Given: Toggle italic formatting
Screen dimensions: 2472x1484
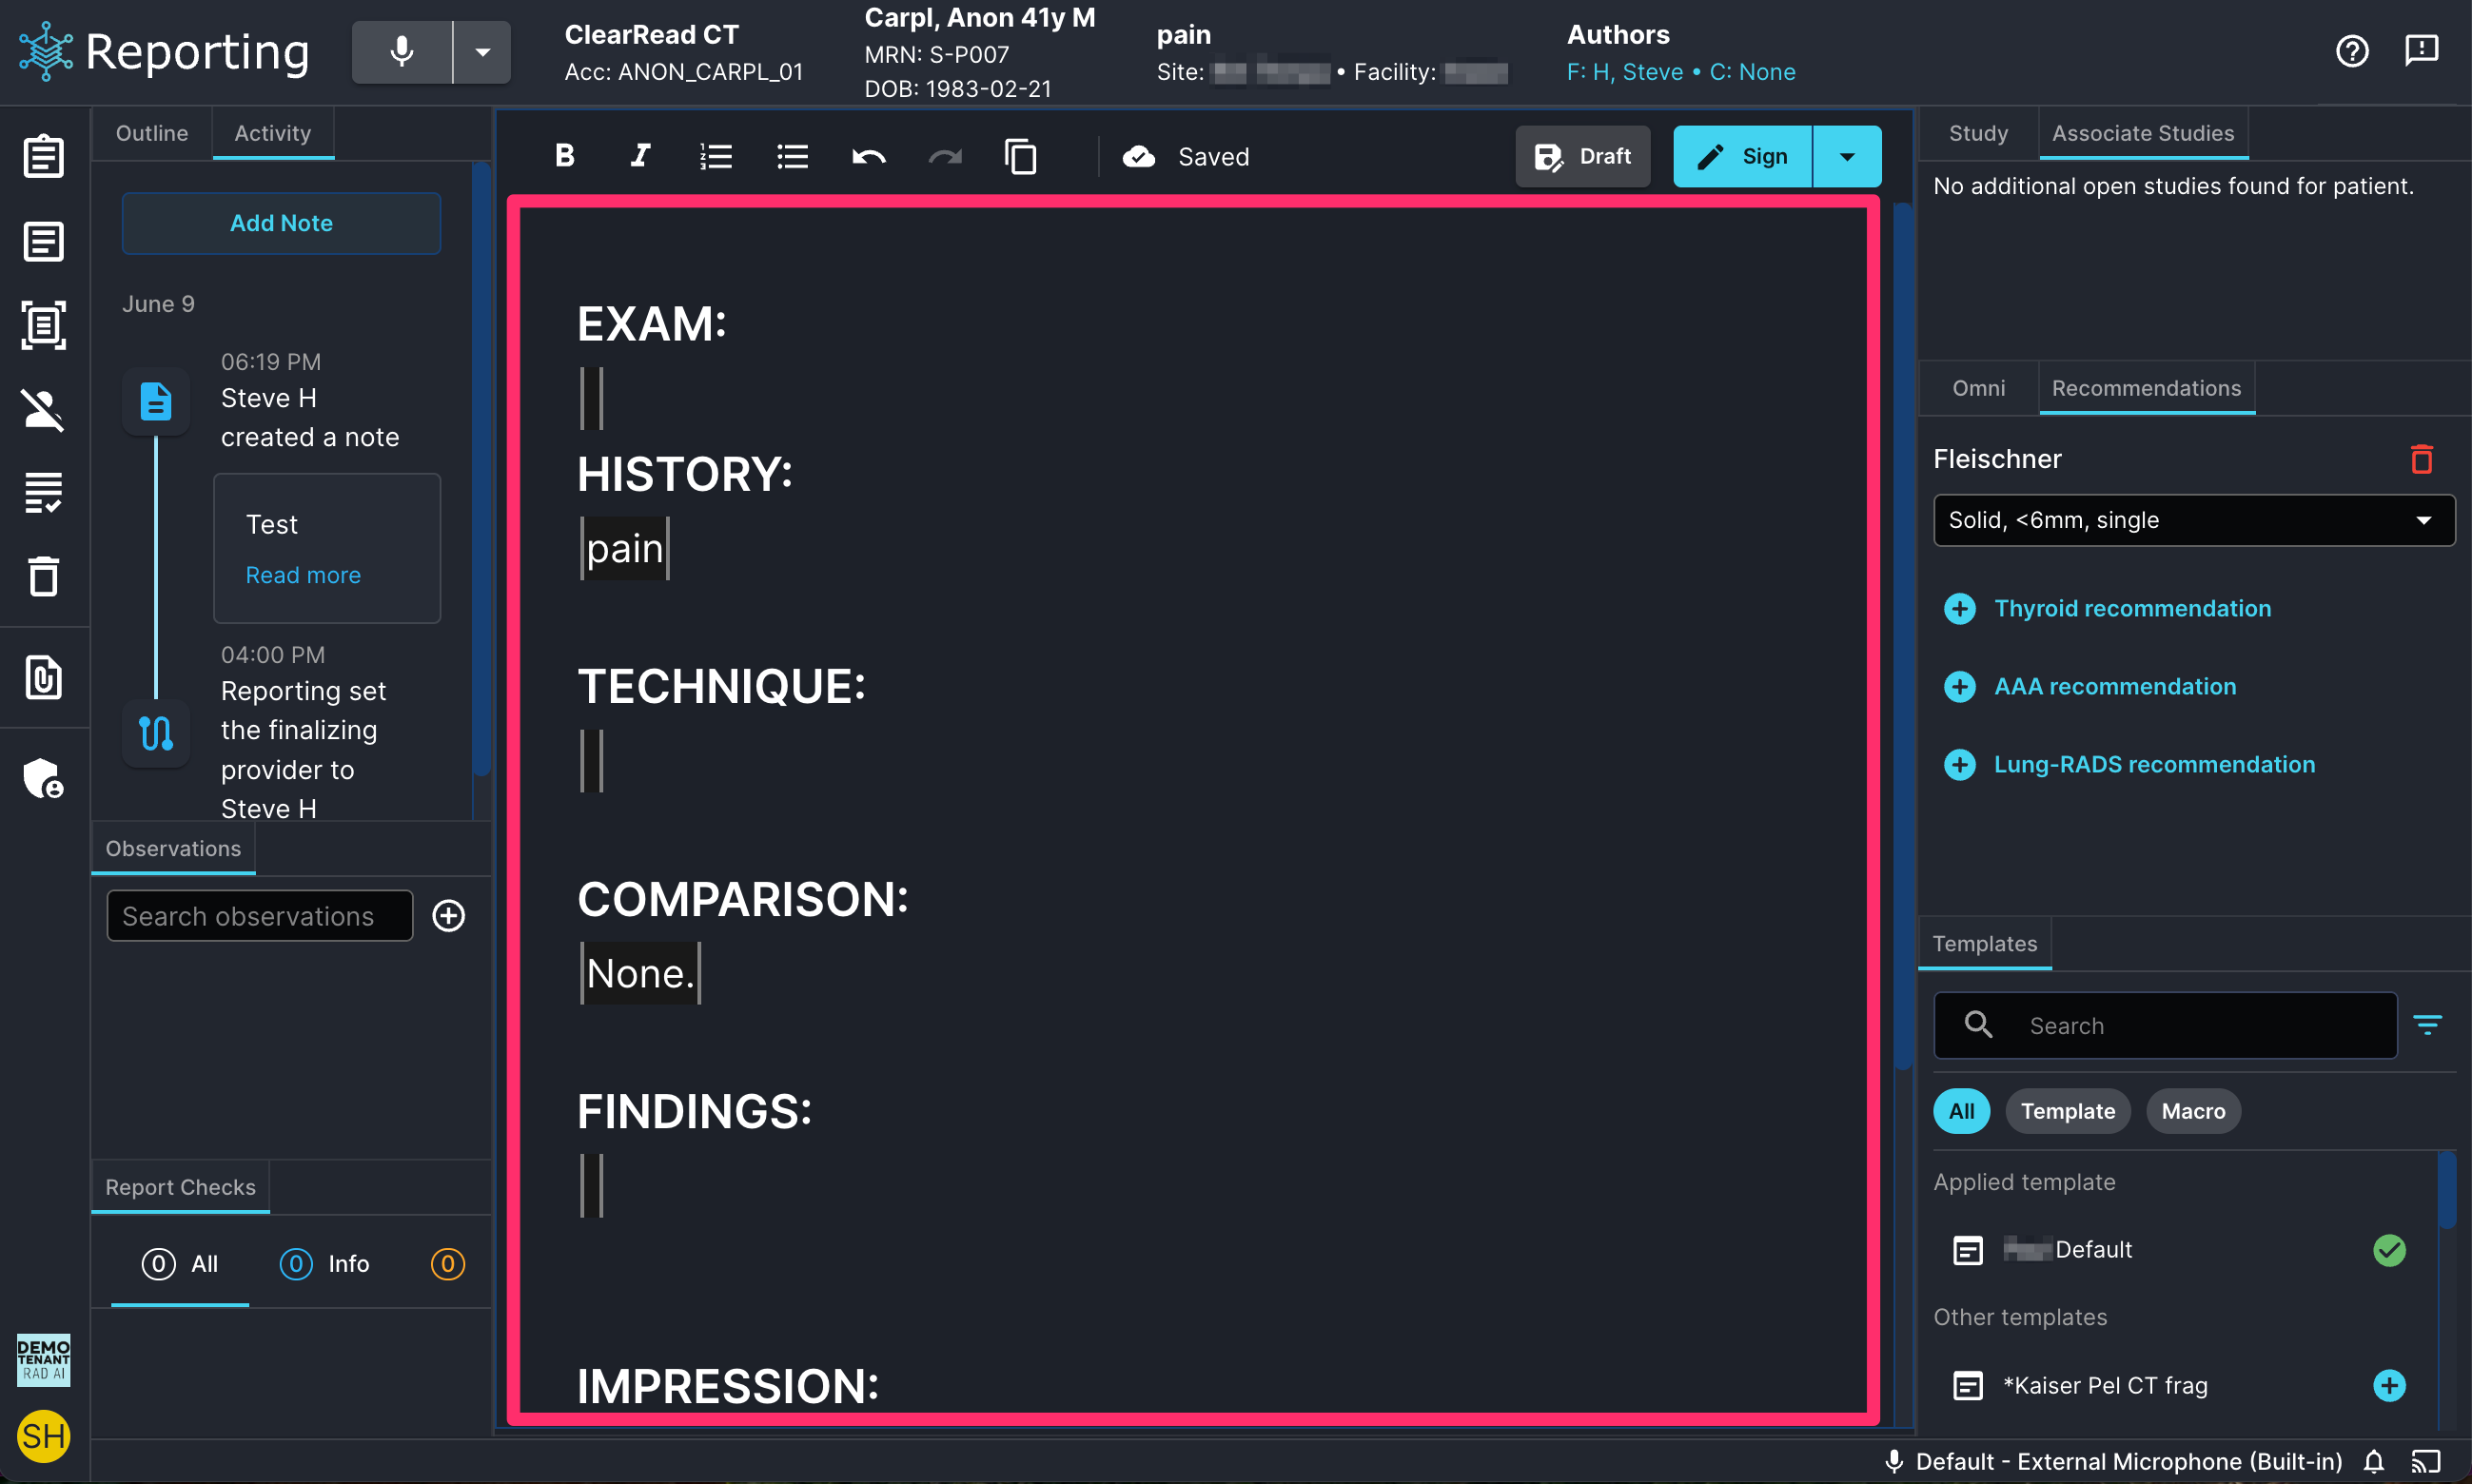Looking at the screenshot, I should pyautogui.click(x=640, y=156).
